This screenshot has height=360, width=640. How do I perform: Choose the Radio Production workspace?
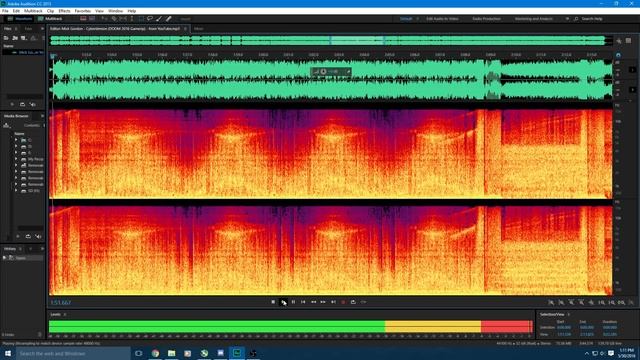(486, 19)
